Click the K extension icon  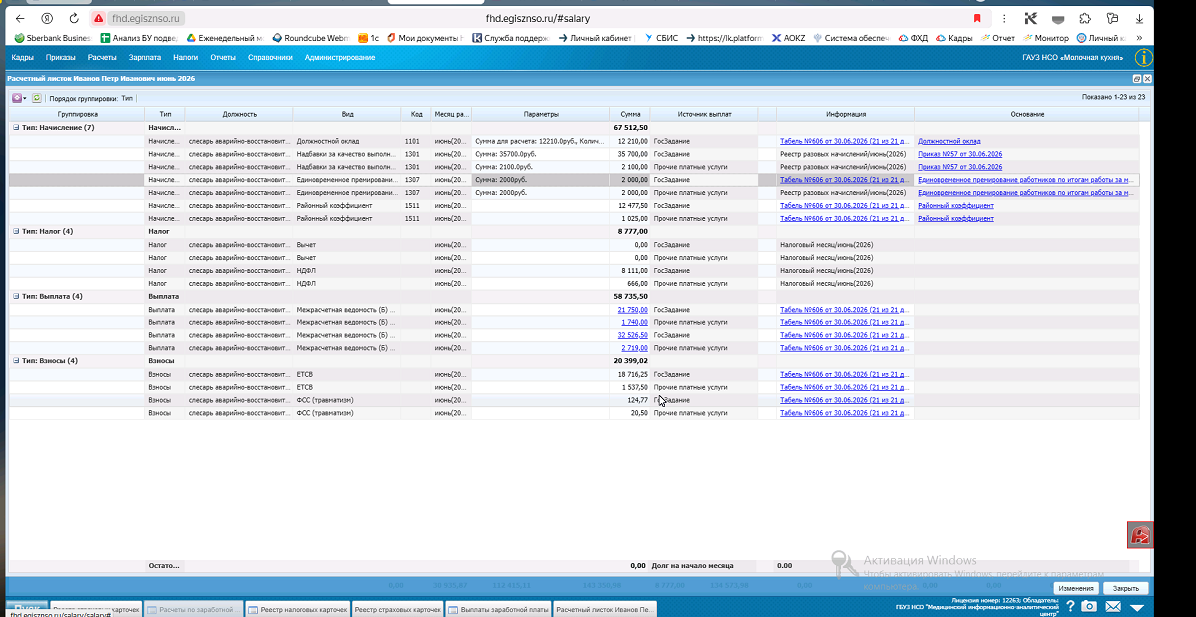point(1030,18)
